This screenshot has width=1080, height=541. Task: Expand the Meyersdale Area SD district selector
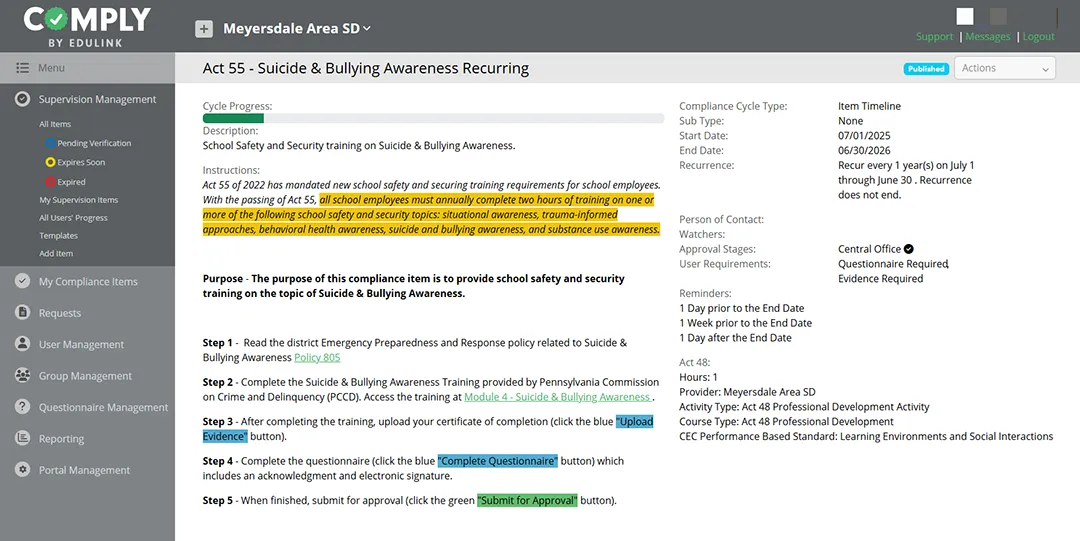coord(297,29)
